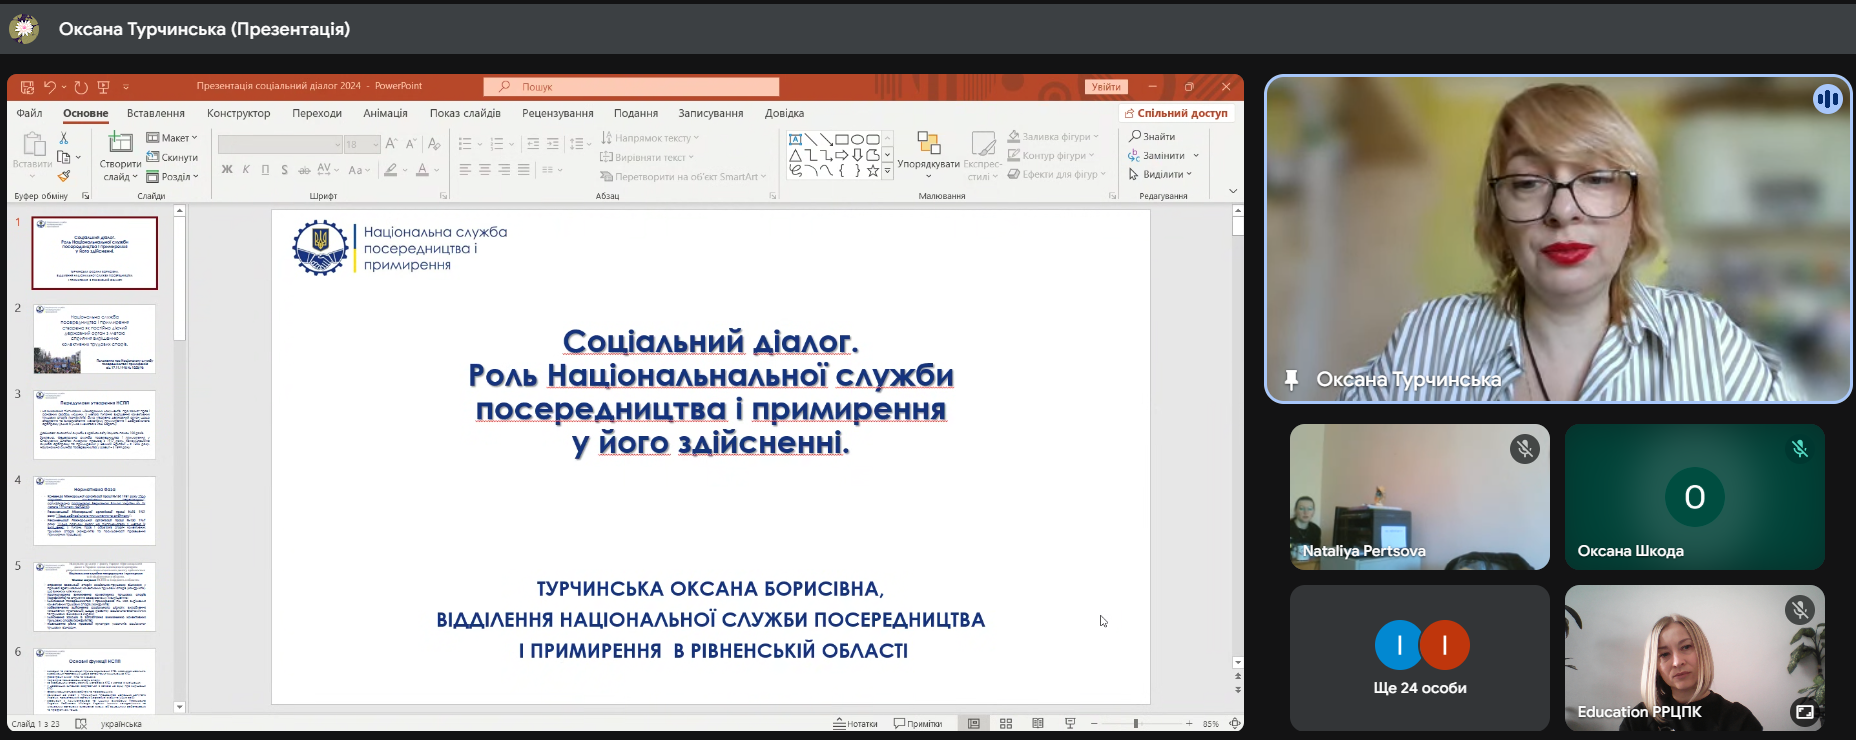Open the Макет layout dropdown
Screen dimensions: 1856x740
[x=172, y=138]
